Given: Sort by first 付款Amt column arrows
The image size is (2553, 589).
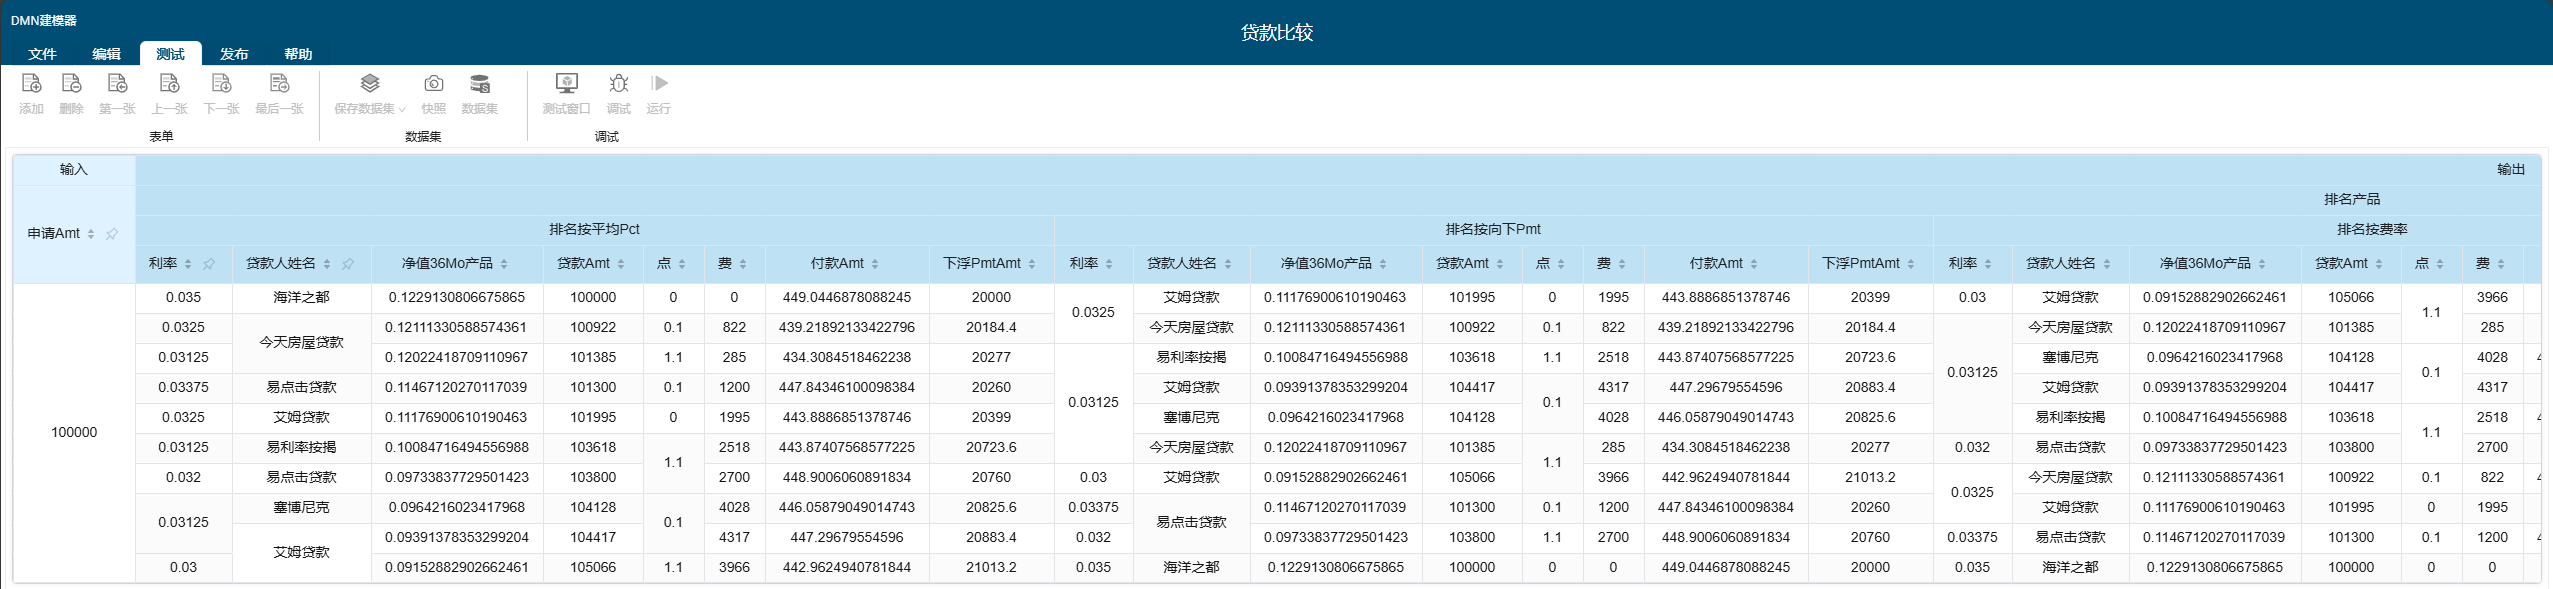Looking at the screenshot, I should pos(875,264).
